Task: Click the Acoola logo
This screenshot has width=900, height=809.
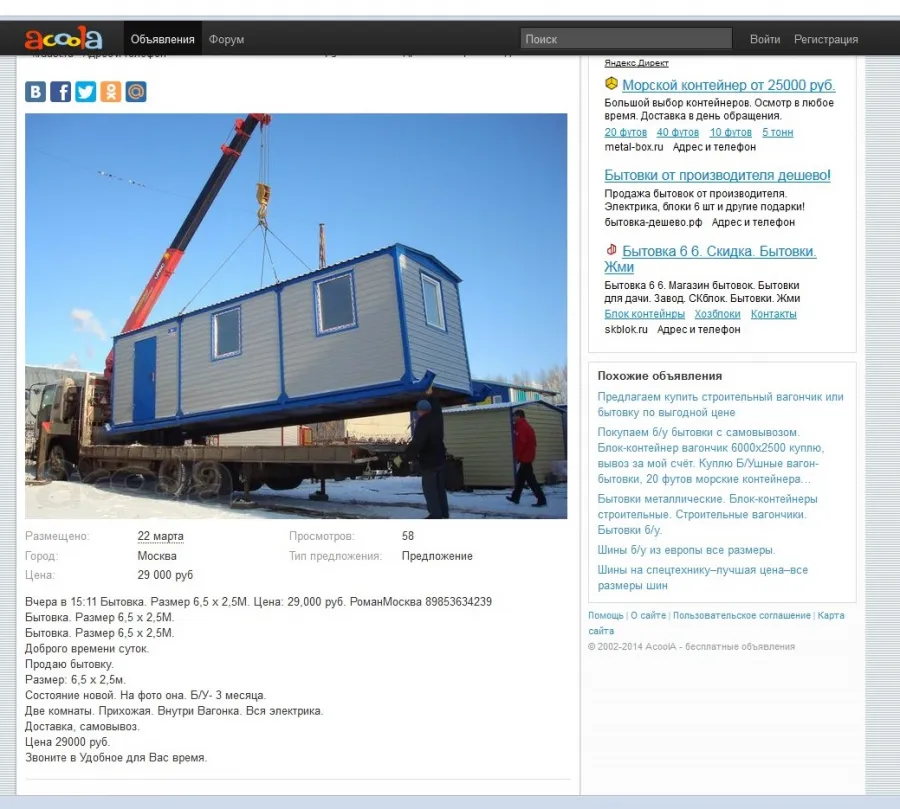Action: 63,38
